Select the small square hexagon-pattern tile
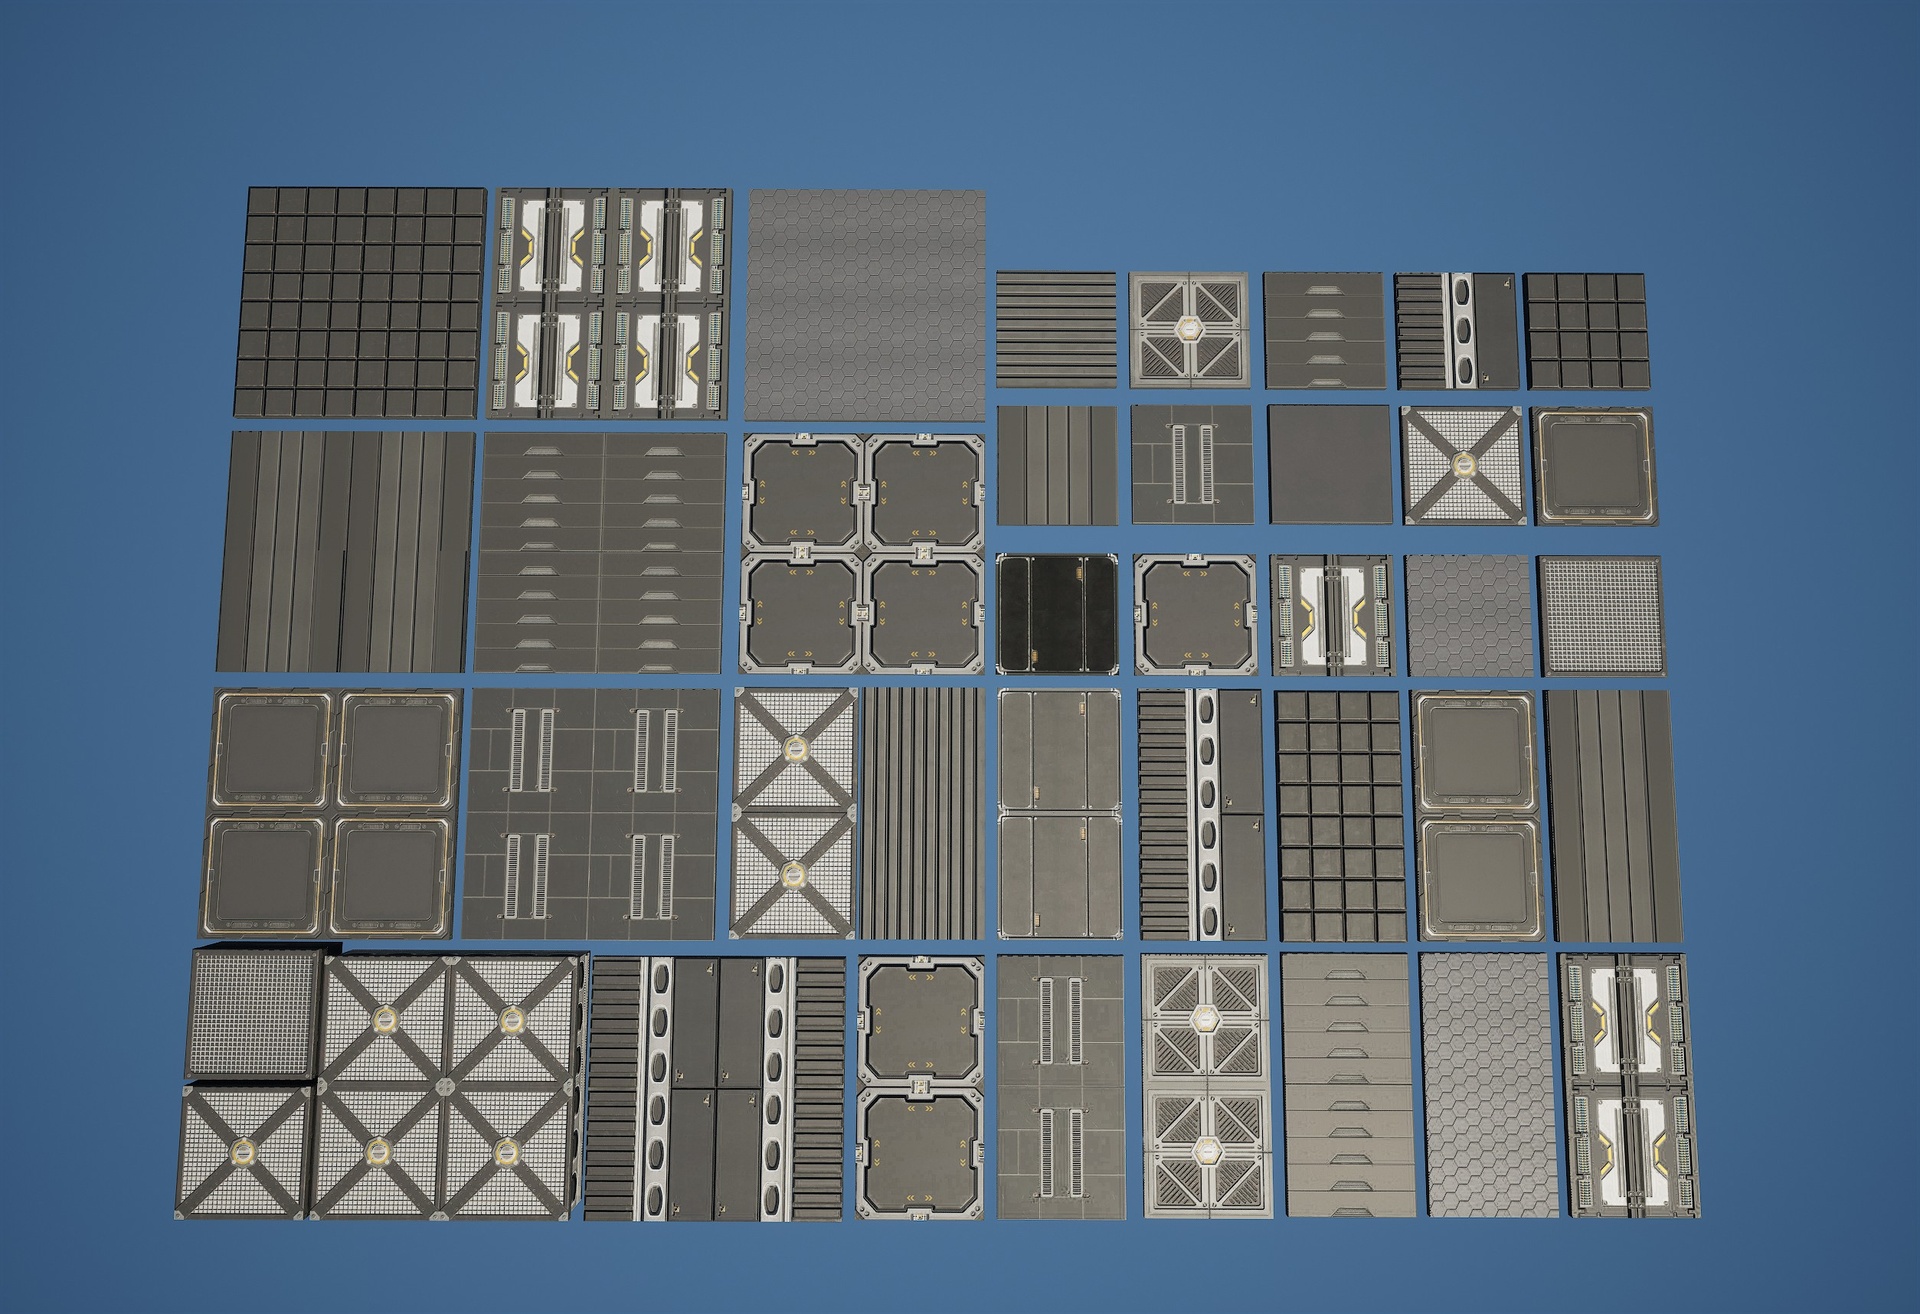Viewport: 1920px width, 1314px height. click(1468, 616)
